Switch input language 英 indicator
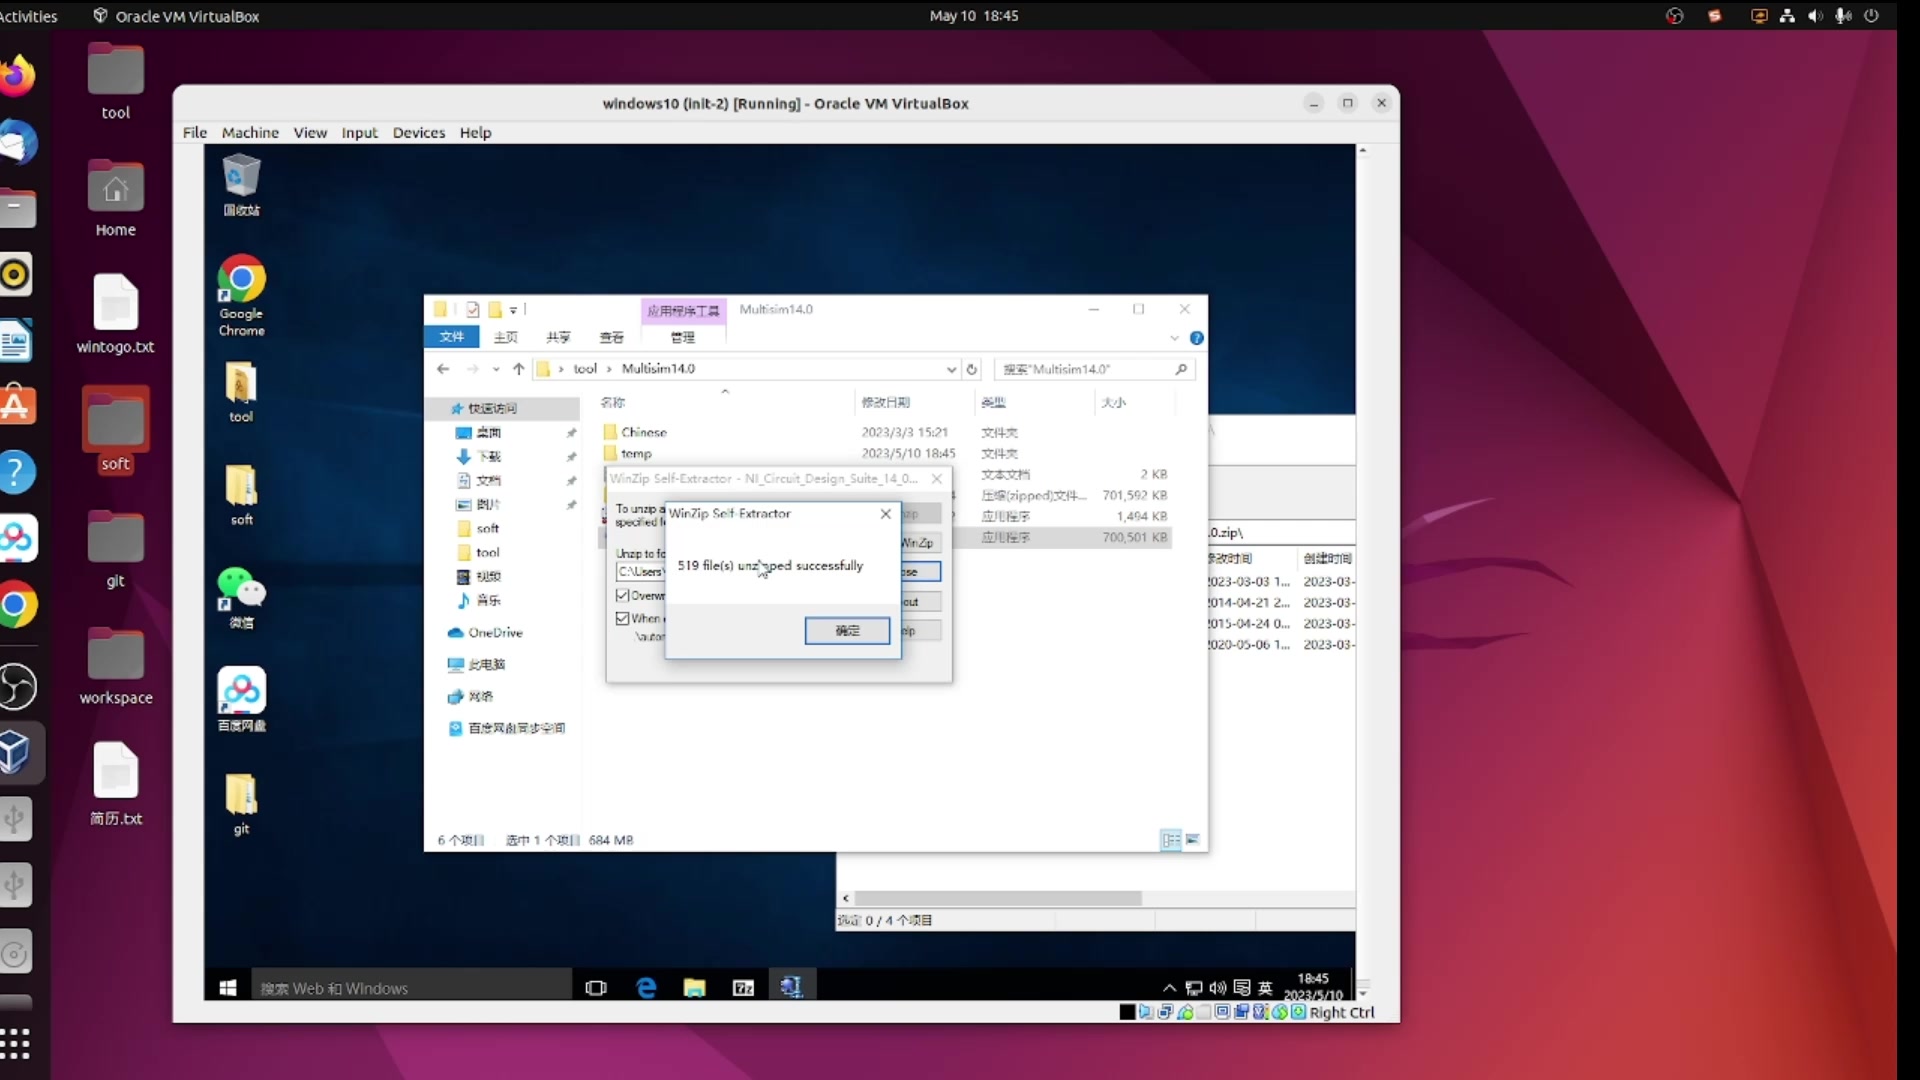Screen dimensions: 1920x1080 coord(1265,988)
